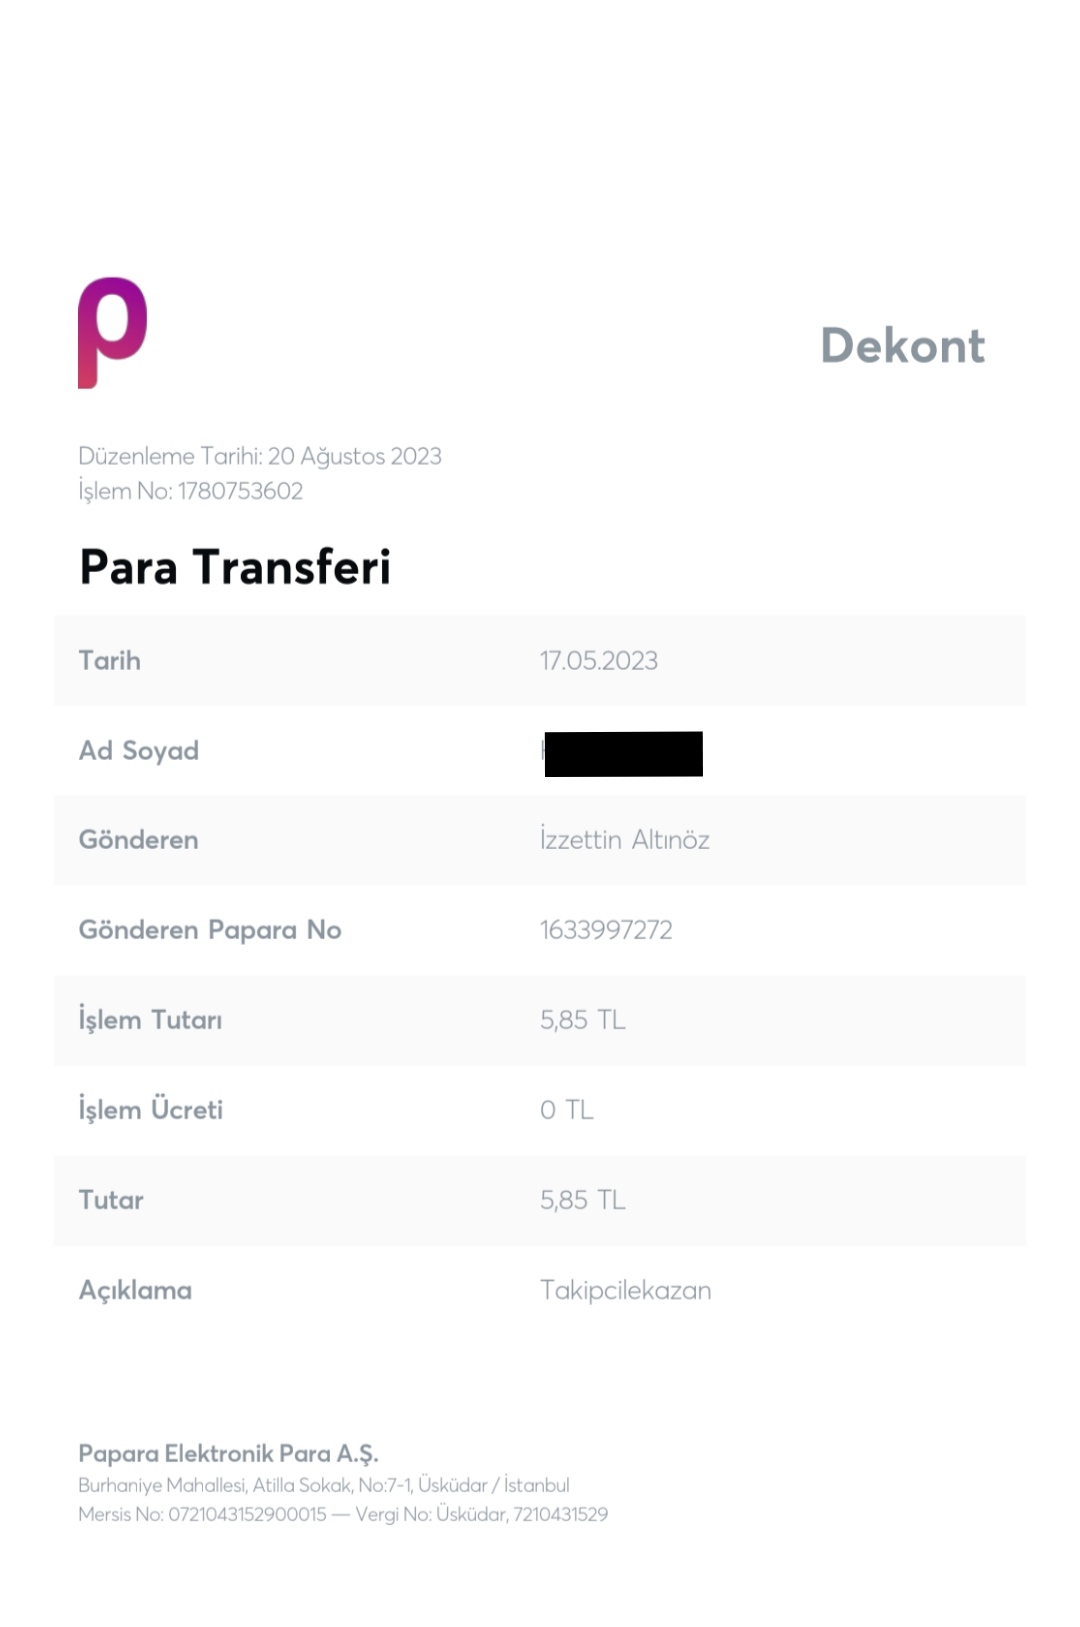Click the İşlem No 1780753602 text
Image resolution: width=1080 pixels, height=1627 pixels.
click(x=190, y=491)
